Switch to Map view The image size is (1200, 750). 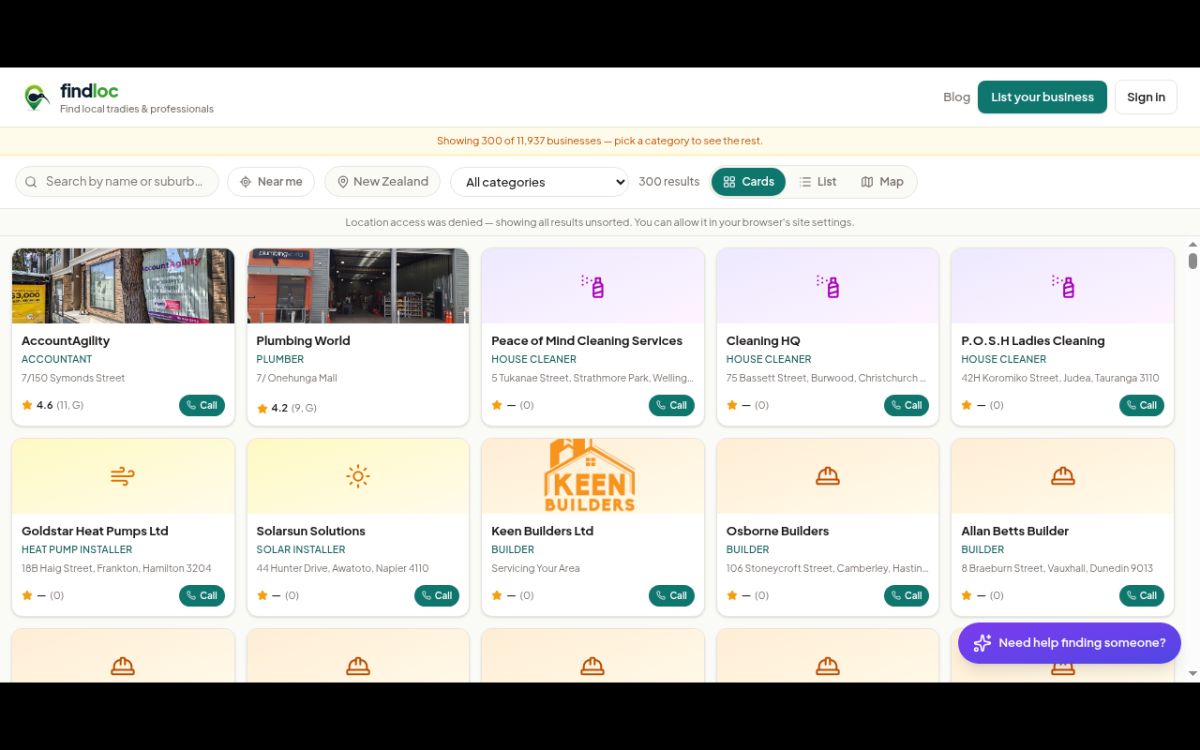[882, 182]
